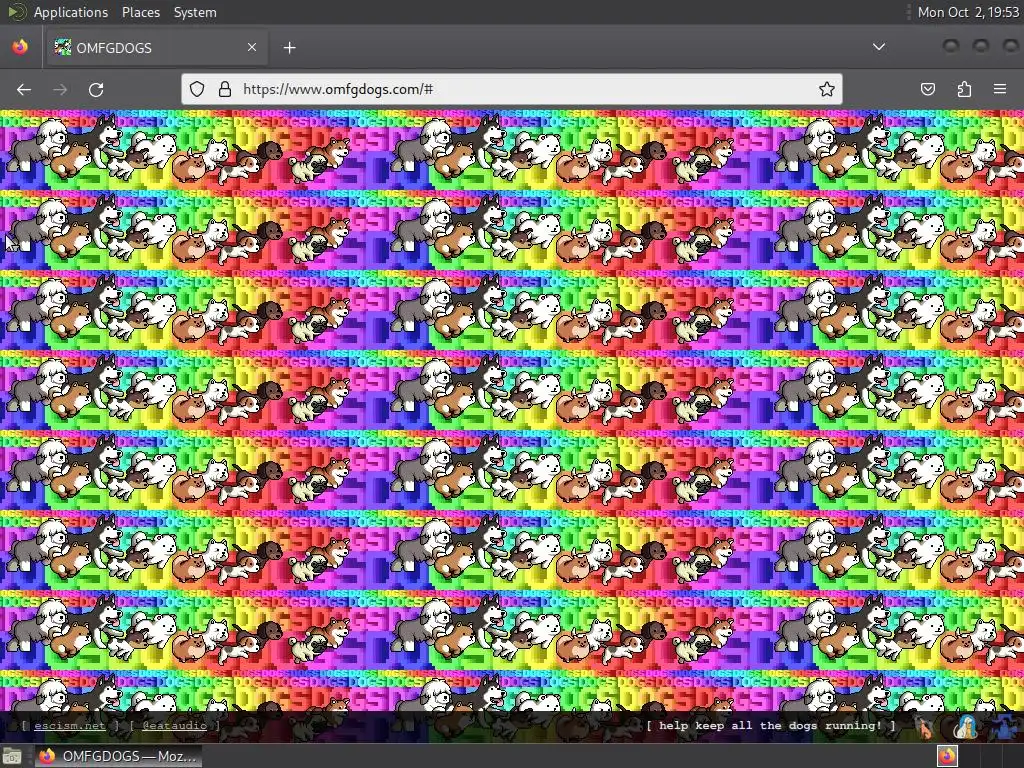The image size is (1024, 768).
Task: Select the OMFGDOGS browser tab
Action: click(155, 48)
